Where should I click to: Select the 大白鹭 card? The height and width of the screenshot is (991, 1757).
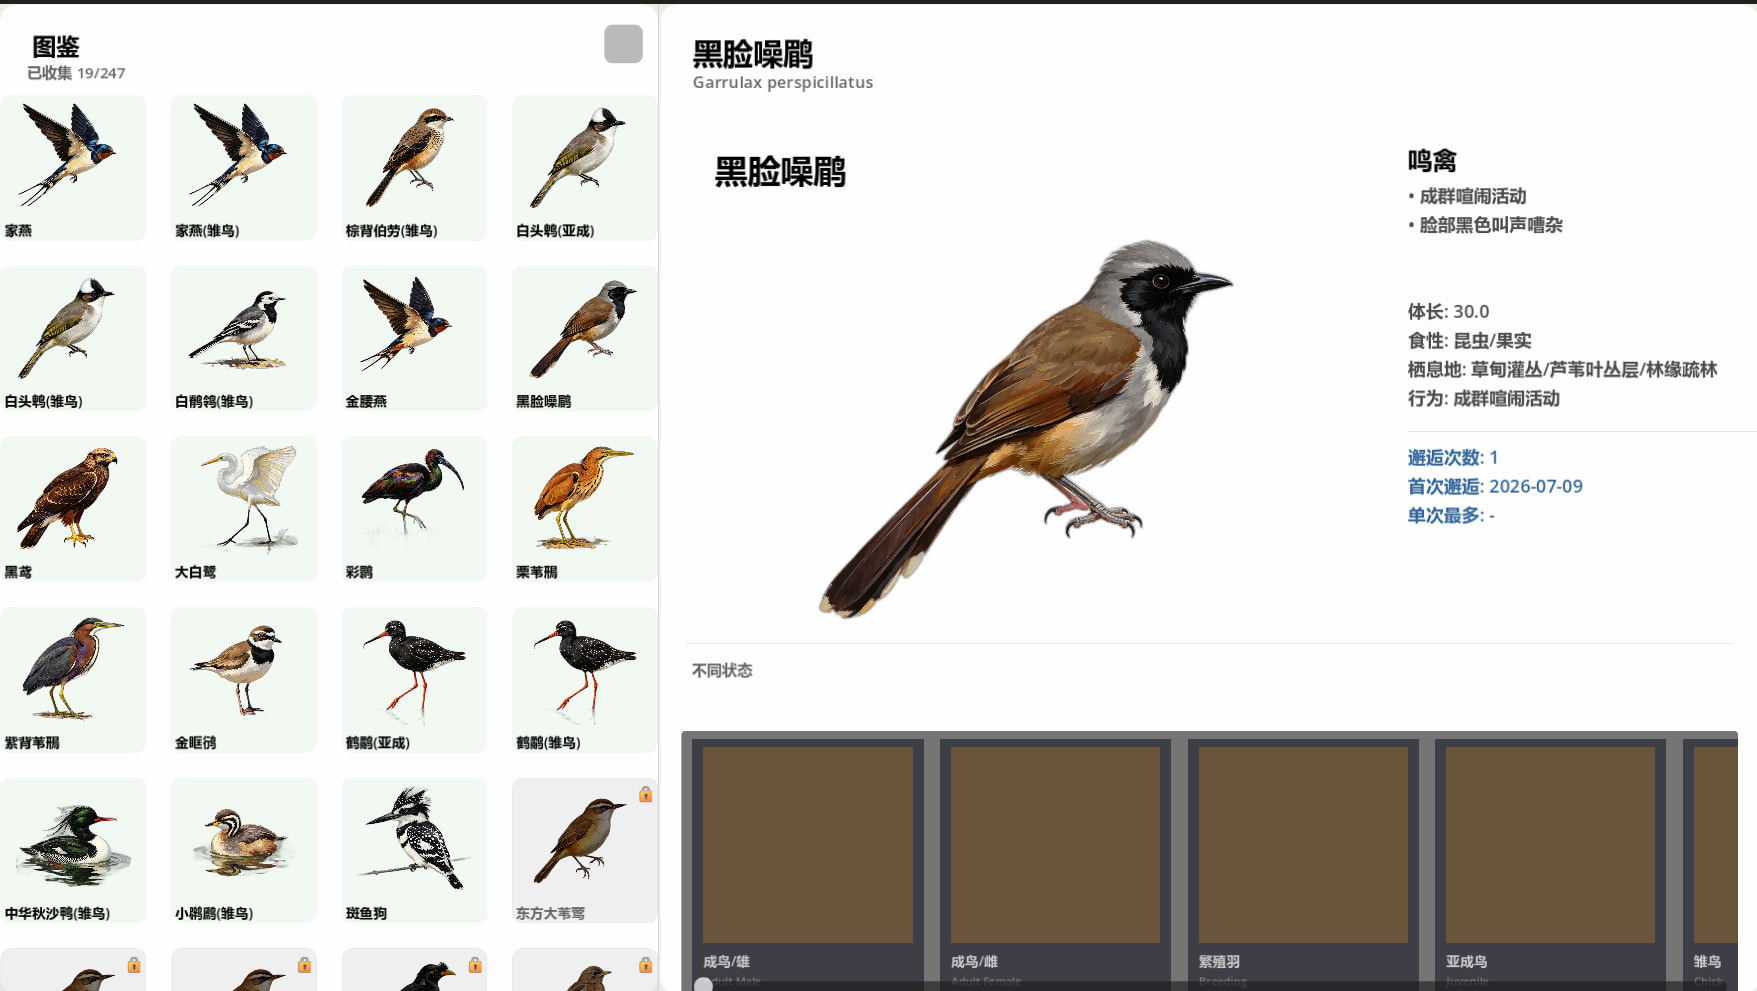(x=244, y=509)
